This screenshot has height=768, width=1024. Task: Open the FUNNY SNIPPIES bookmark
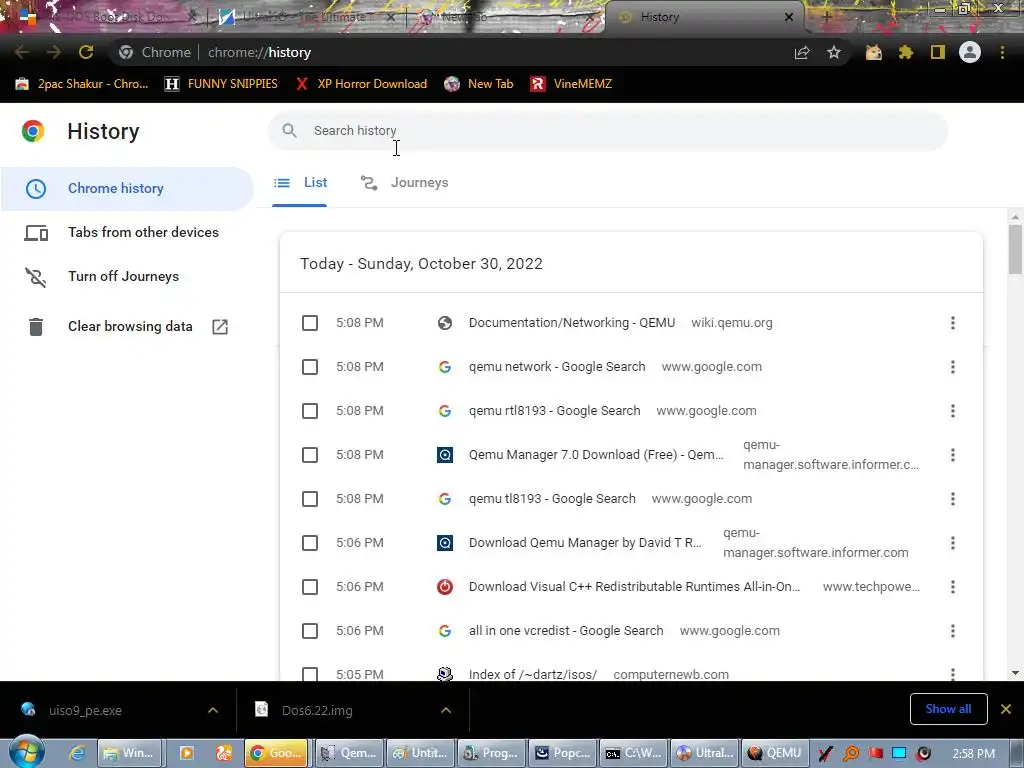tap(221, 84)
